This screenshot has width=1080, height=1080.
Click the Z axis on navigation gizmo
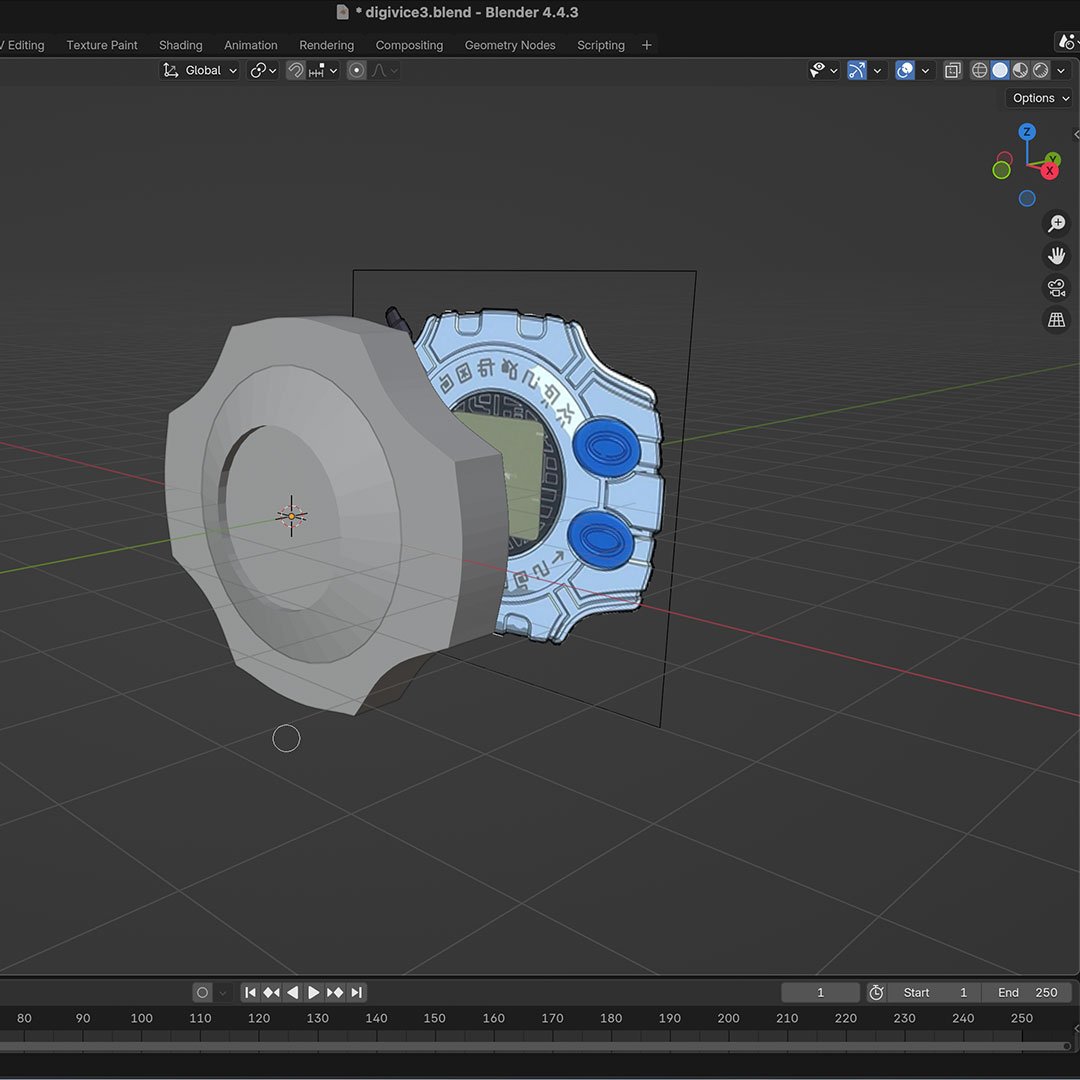pos(1027,132)
